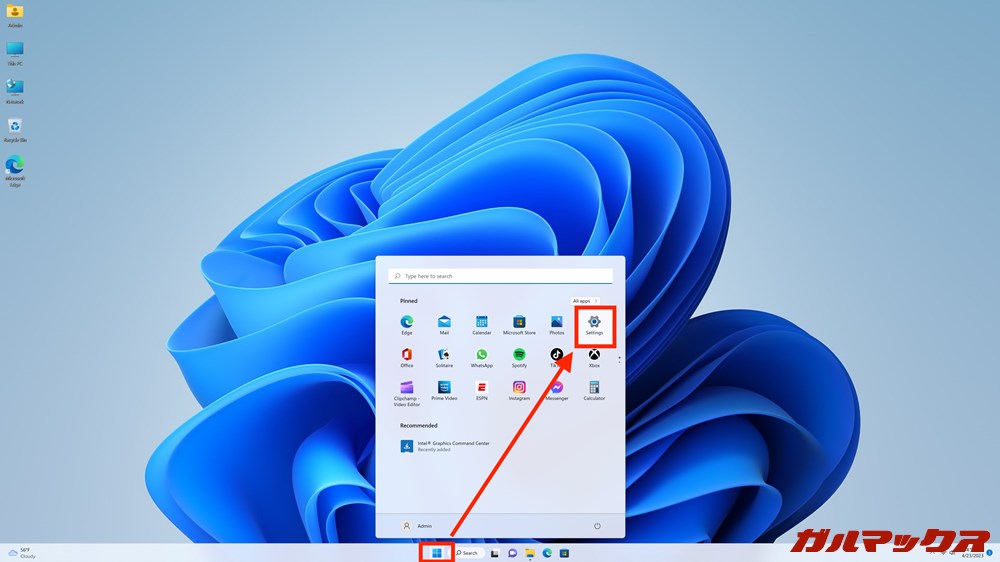
Task: Launch the Photos pinned app
Action: click(557, 325)
